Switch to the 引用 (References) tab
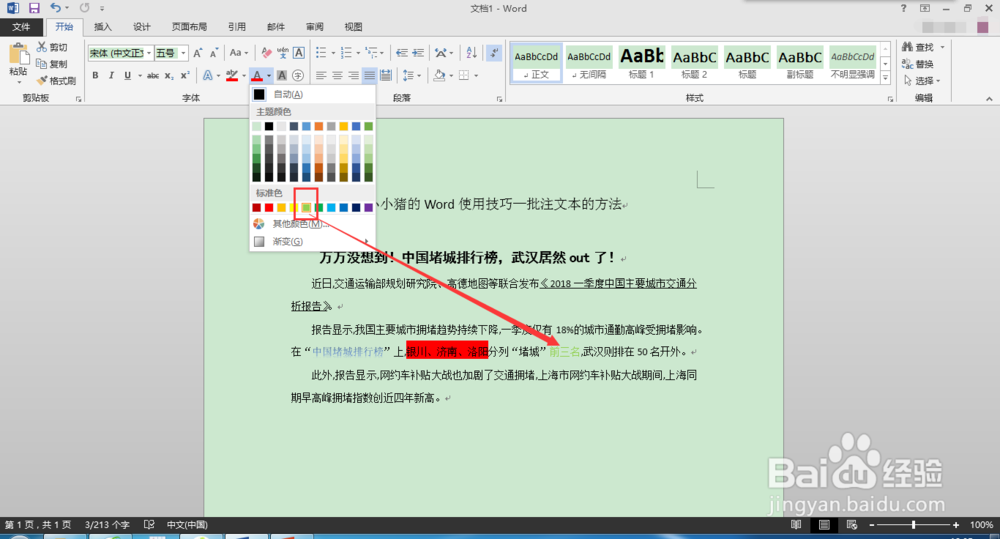 237,27
